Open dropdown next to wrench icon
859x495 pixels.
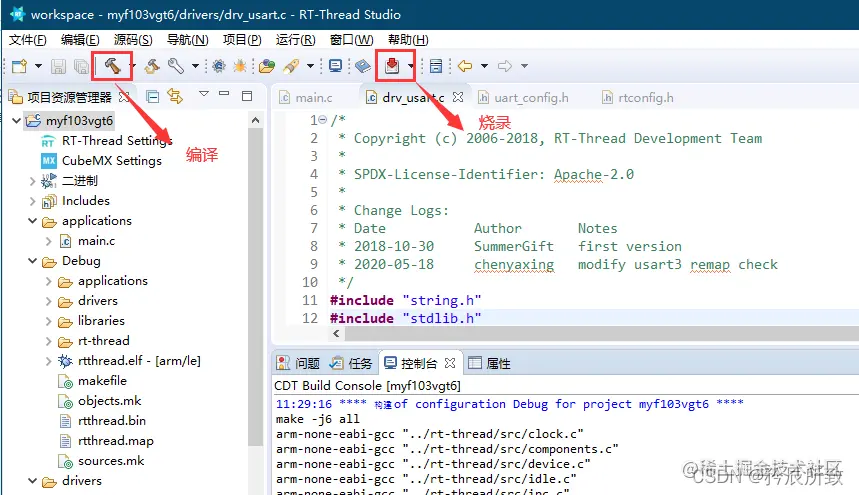[195, 66]
